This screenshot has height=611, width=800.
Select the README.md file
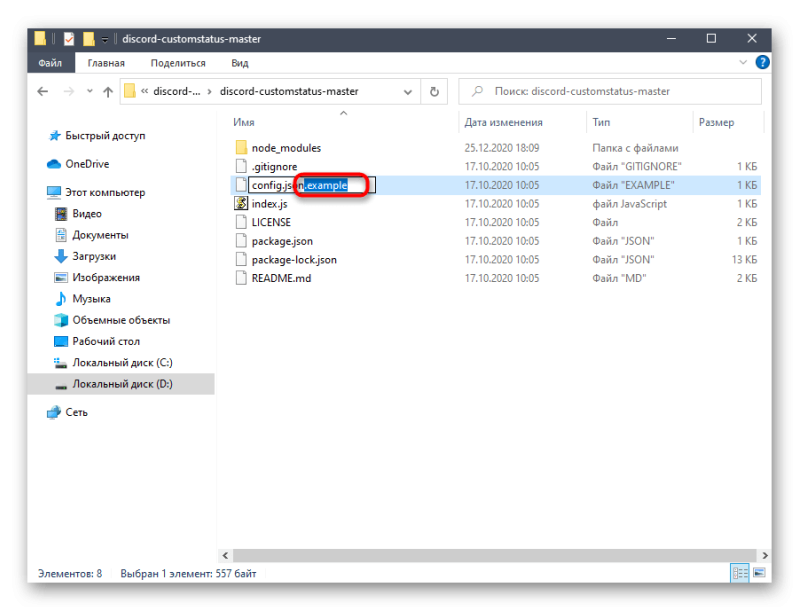click(281, 278)
